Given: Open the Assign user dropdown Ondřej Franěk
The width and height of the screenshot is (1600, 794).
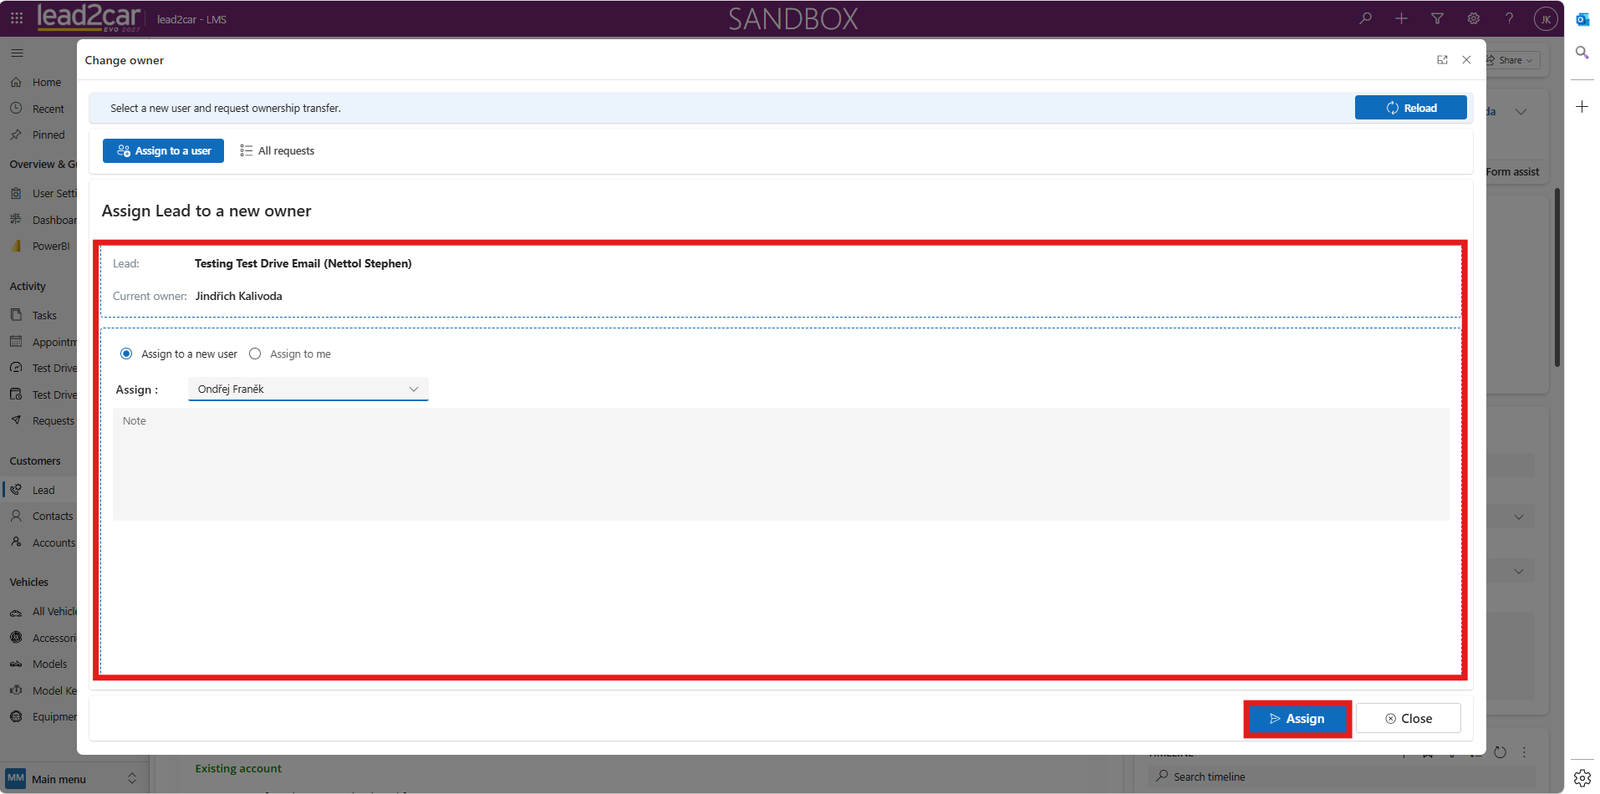Looking at the screenshot, I should pyautogui.click(x=308, y=389).
